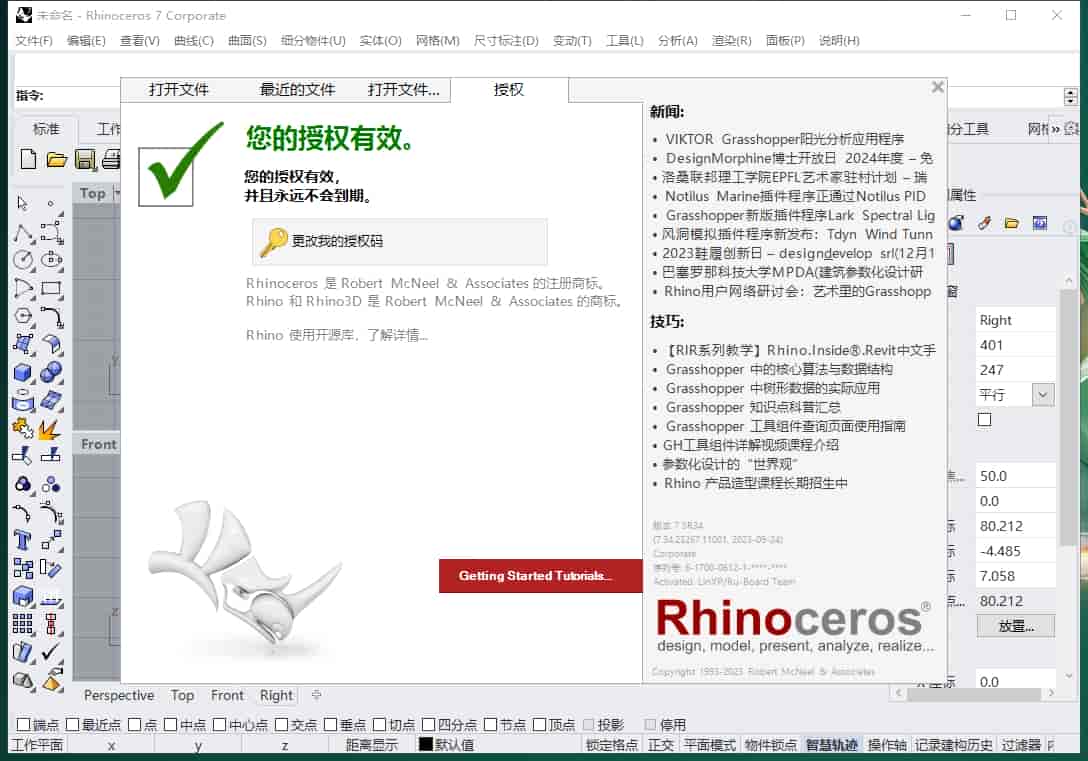Click the Save icon in the toolbar
Screen dimensions: 1088x761
coord(84,158)
